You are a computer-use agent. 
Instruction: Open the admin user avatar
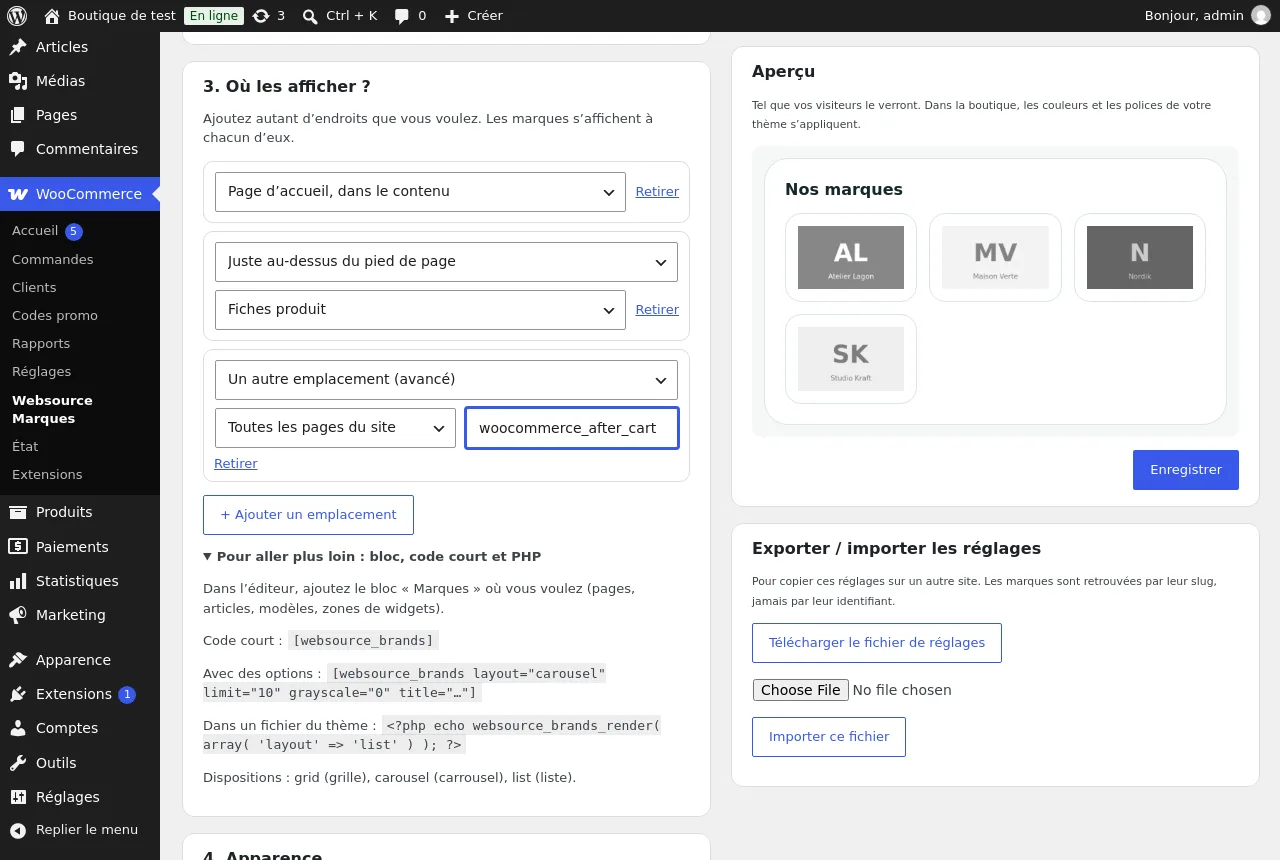coord(1260,16)
